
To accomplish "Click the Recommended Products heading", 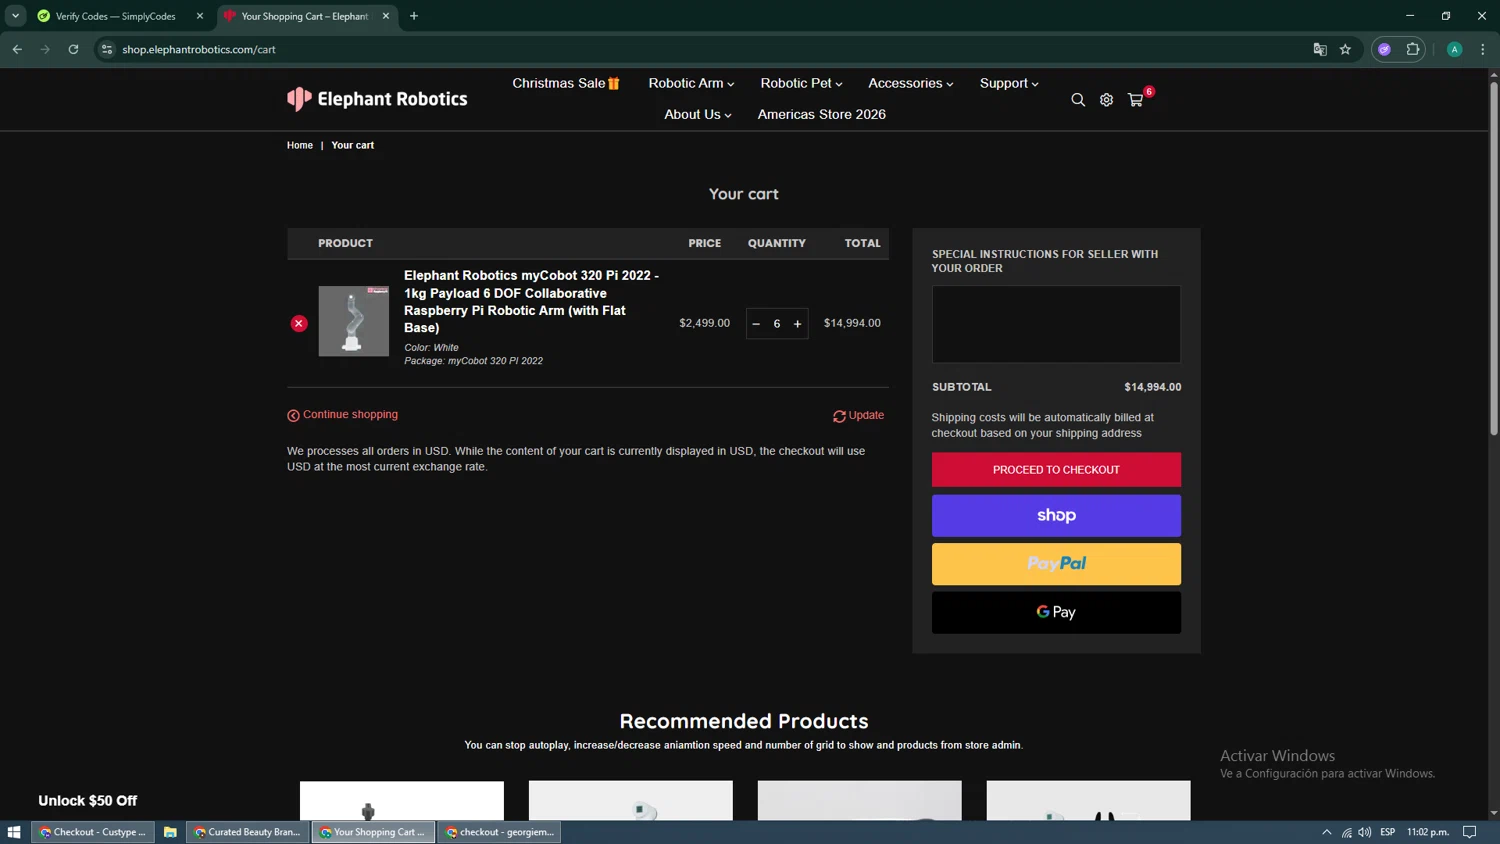I will (744, 721).
